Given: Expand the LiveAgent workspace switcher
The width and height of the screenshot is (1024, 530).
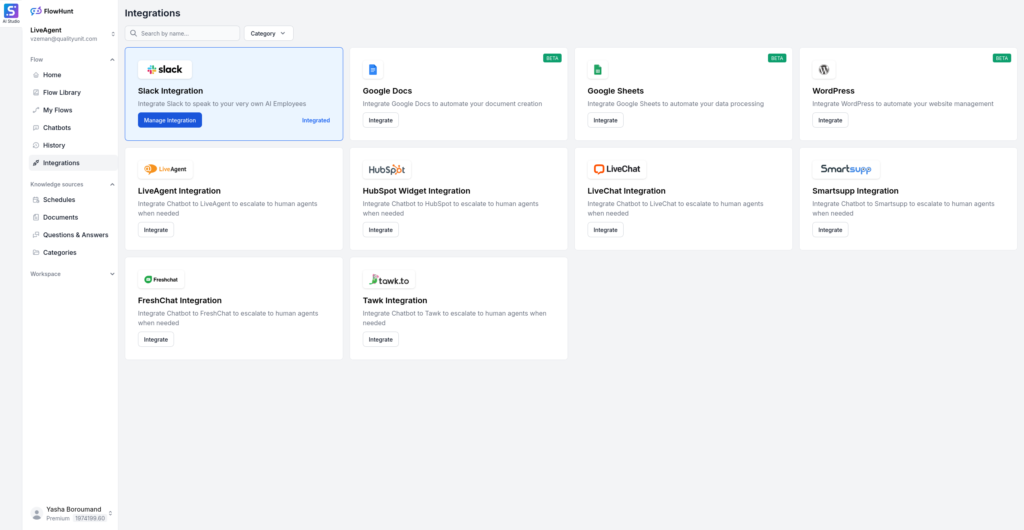Looking at the screenshot, I should tap(111, 34).
